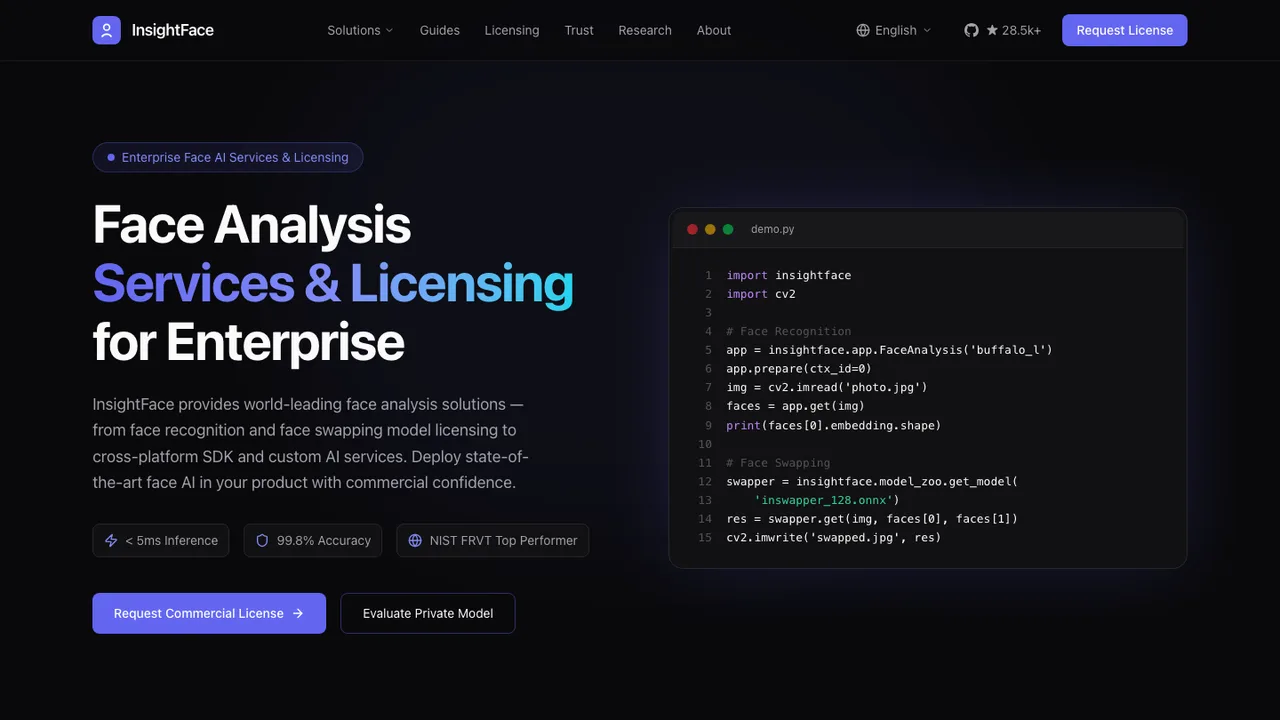Click the InsightFace logo icon
Viewport: 1280px width, 720px height.
[x=107, y=30]
